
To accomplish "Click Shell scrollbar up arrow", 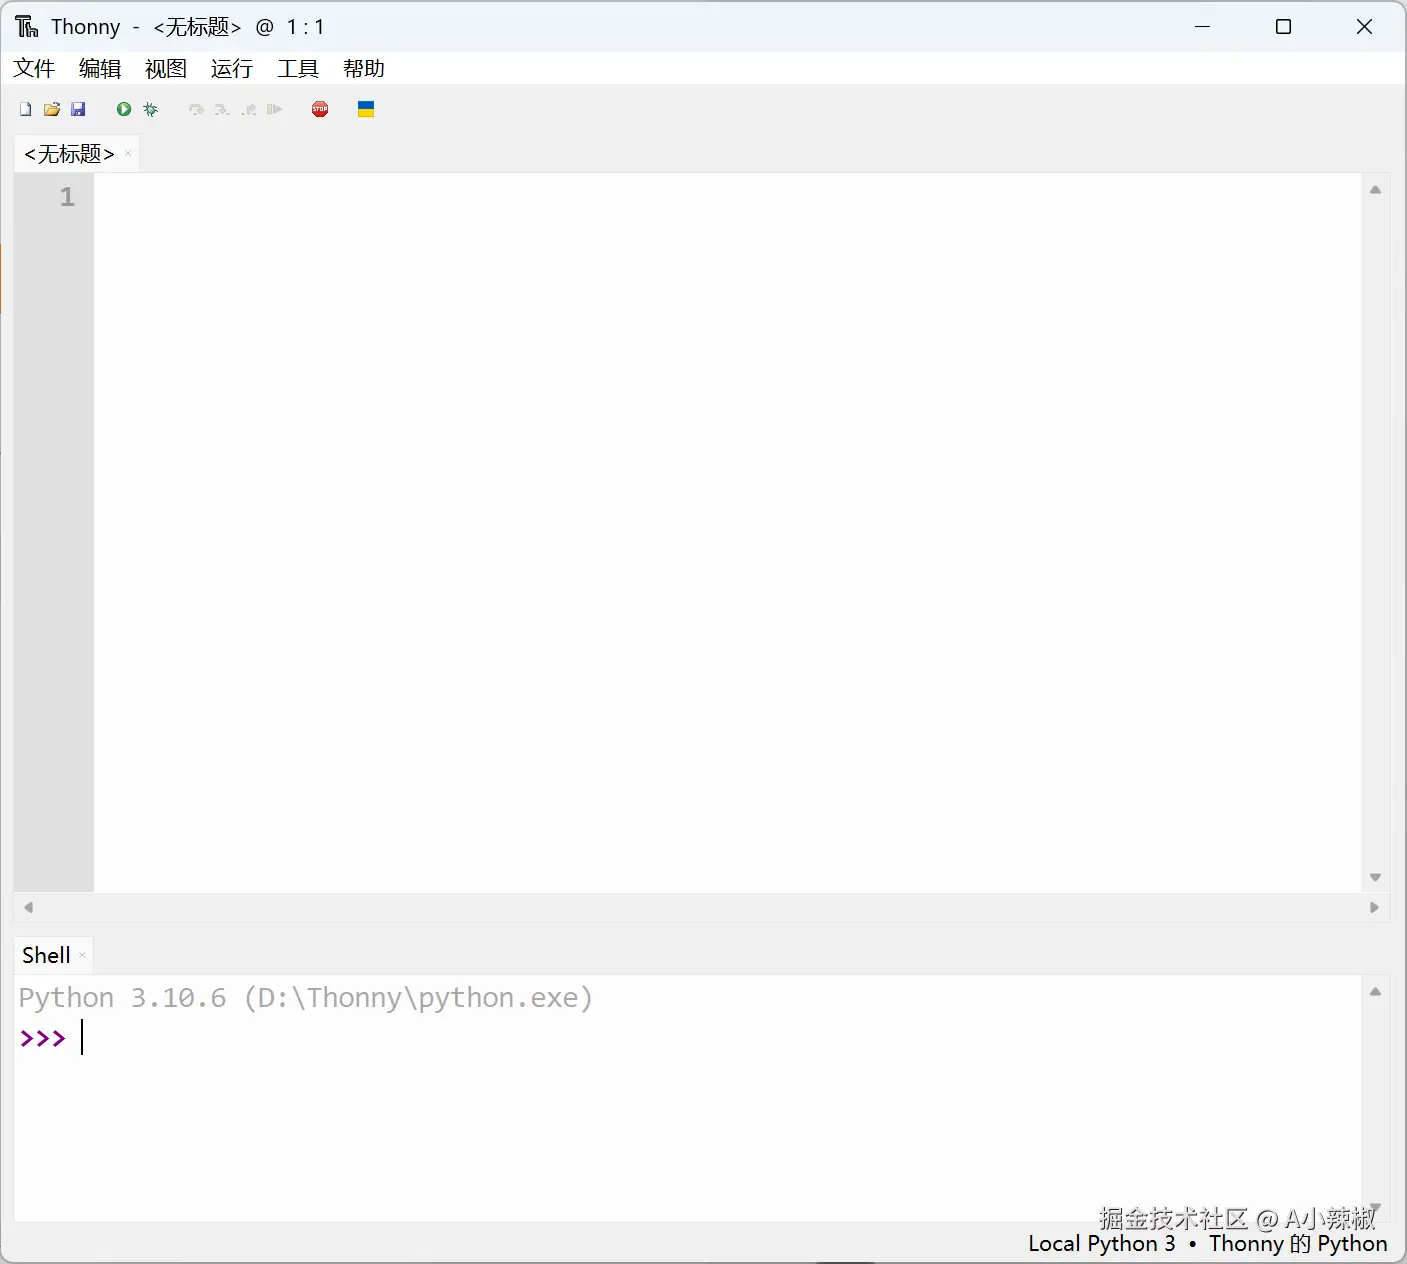I will pyautogui.click(x=1375, y=991).
